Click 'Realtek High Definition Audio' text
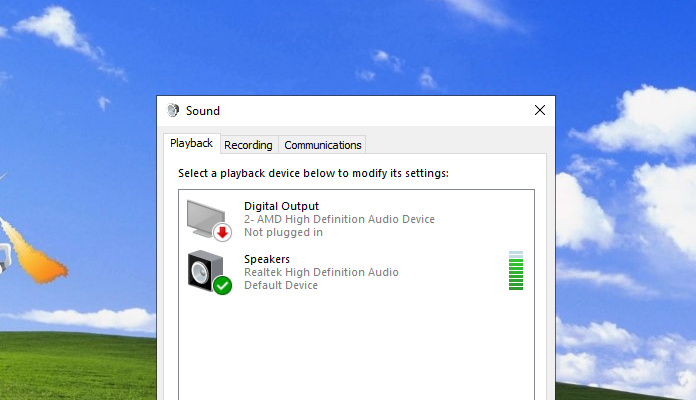The image size is (696, 400). point(321,272)
